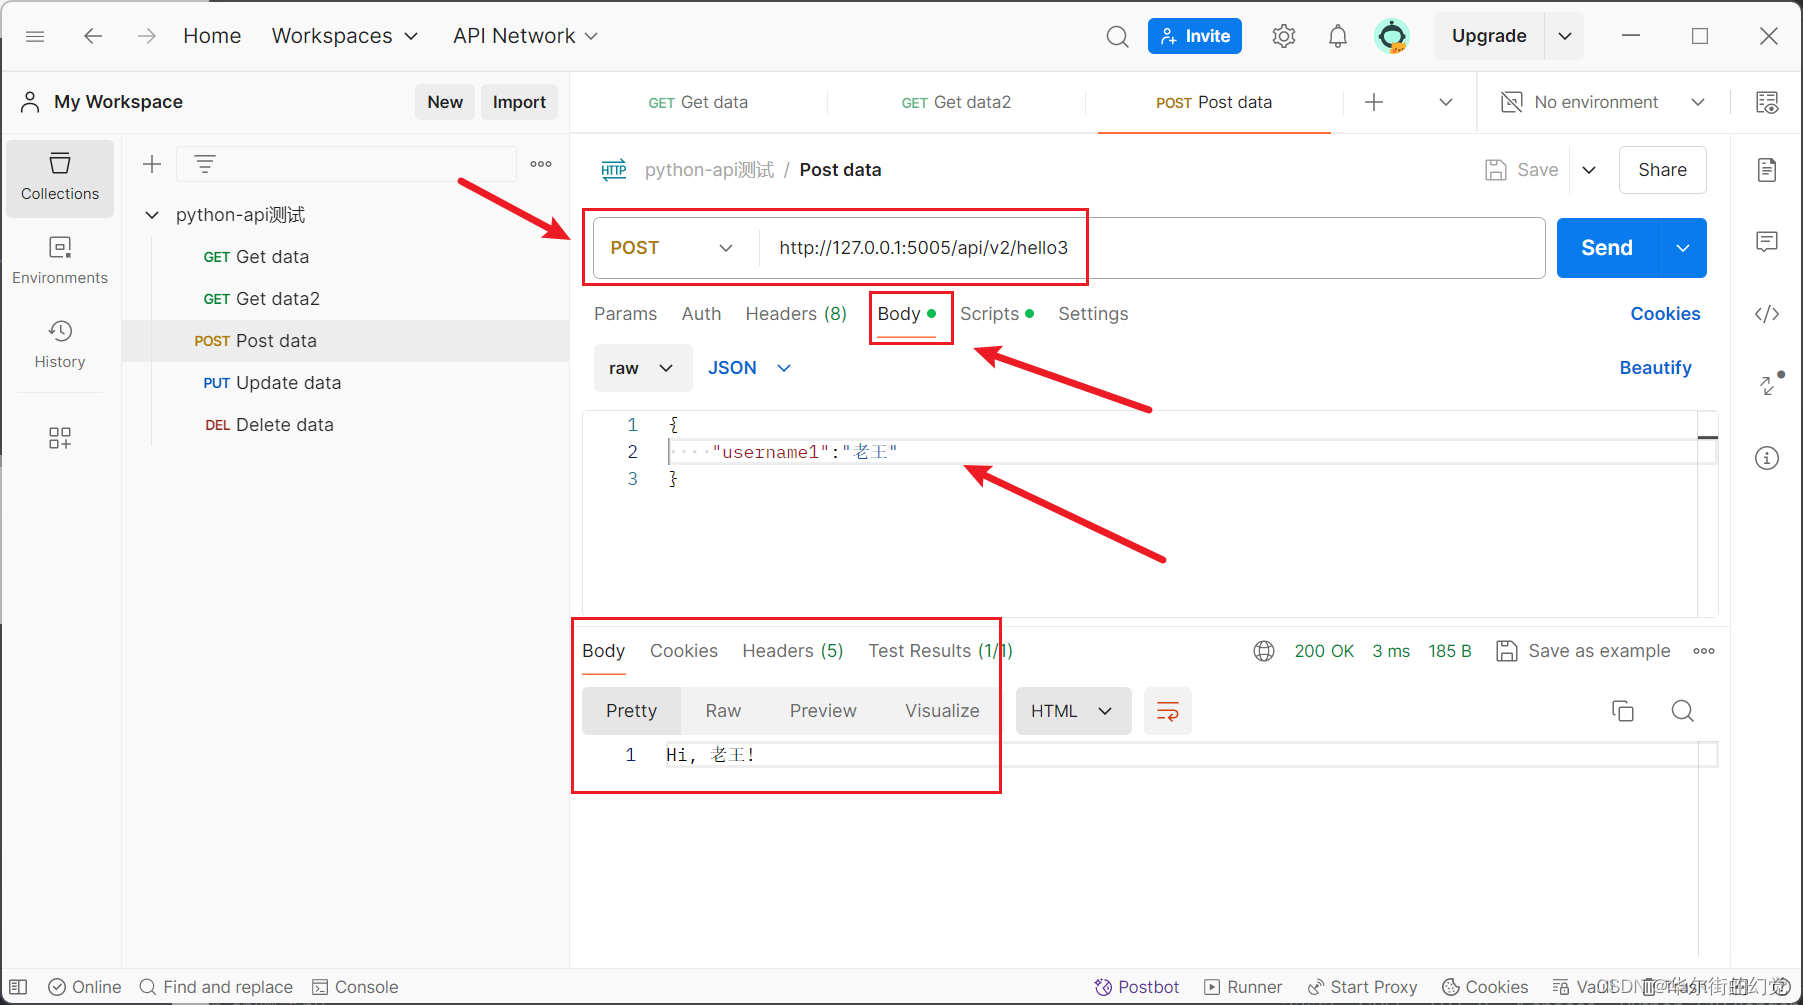This screenshot has height=1005, width=1803.
Task: Open the documentation icon in right sidebar
Action: click(1767, 170)
